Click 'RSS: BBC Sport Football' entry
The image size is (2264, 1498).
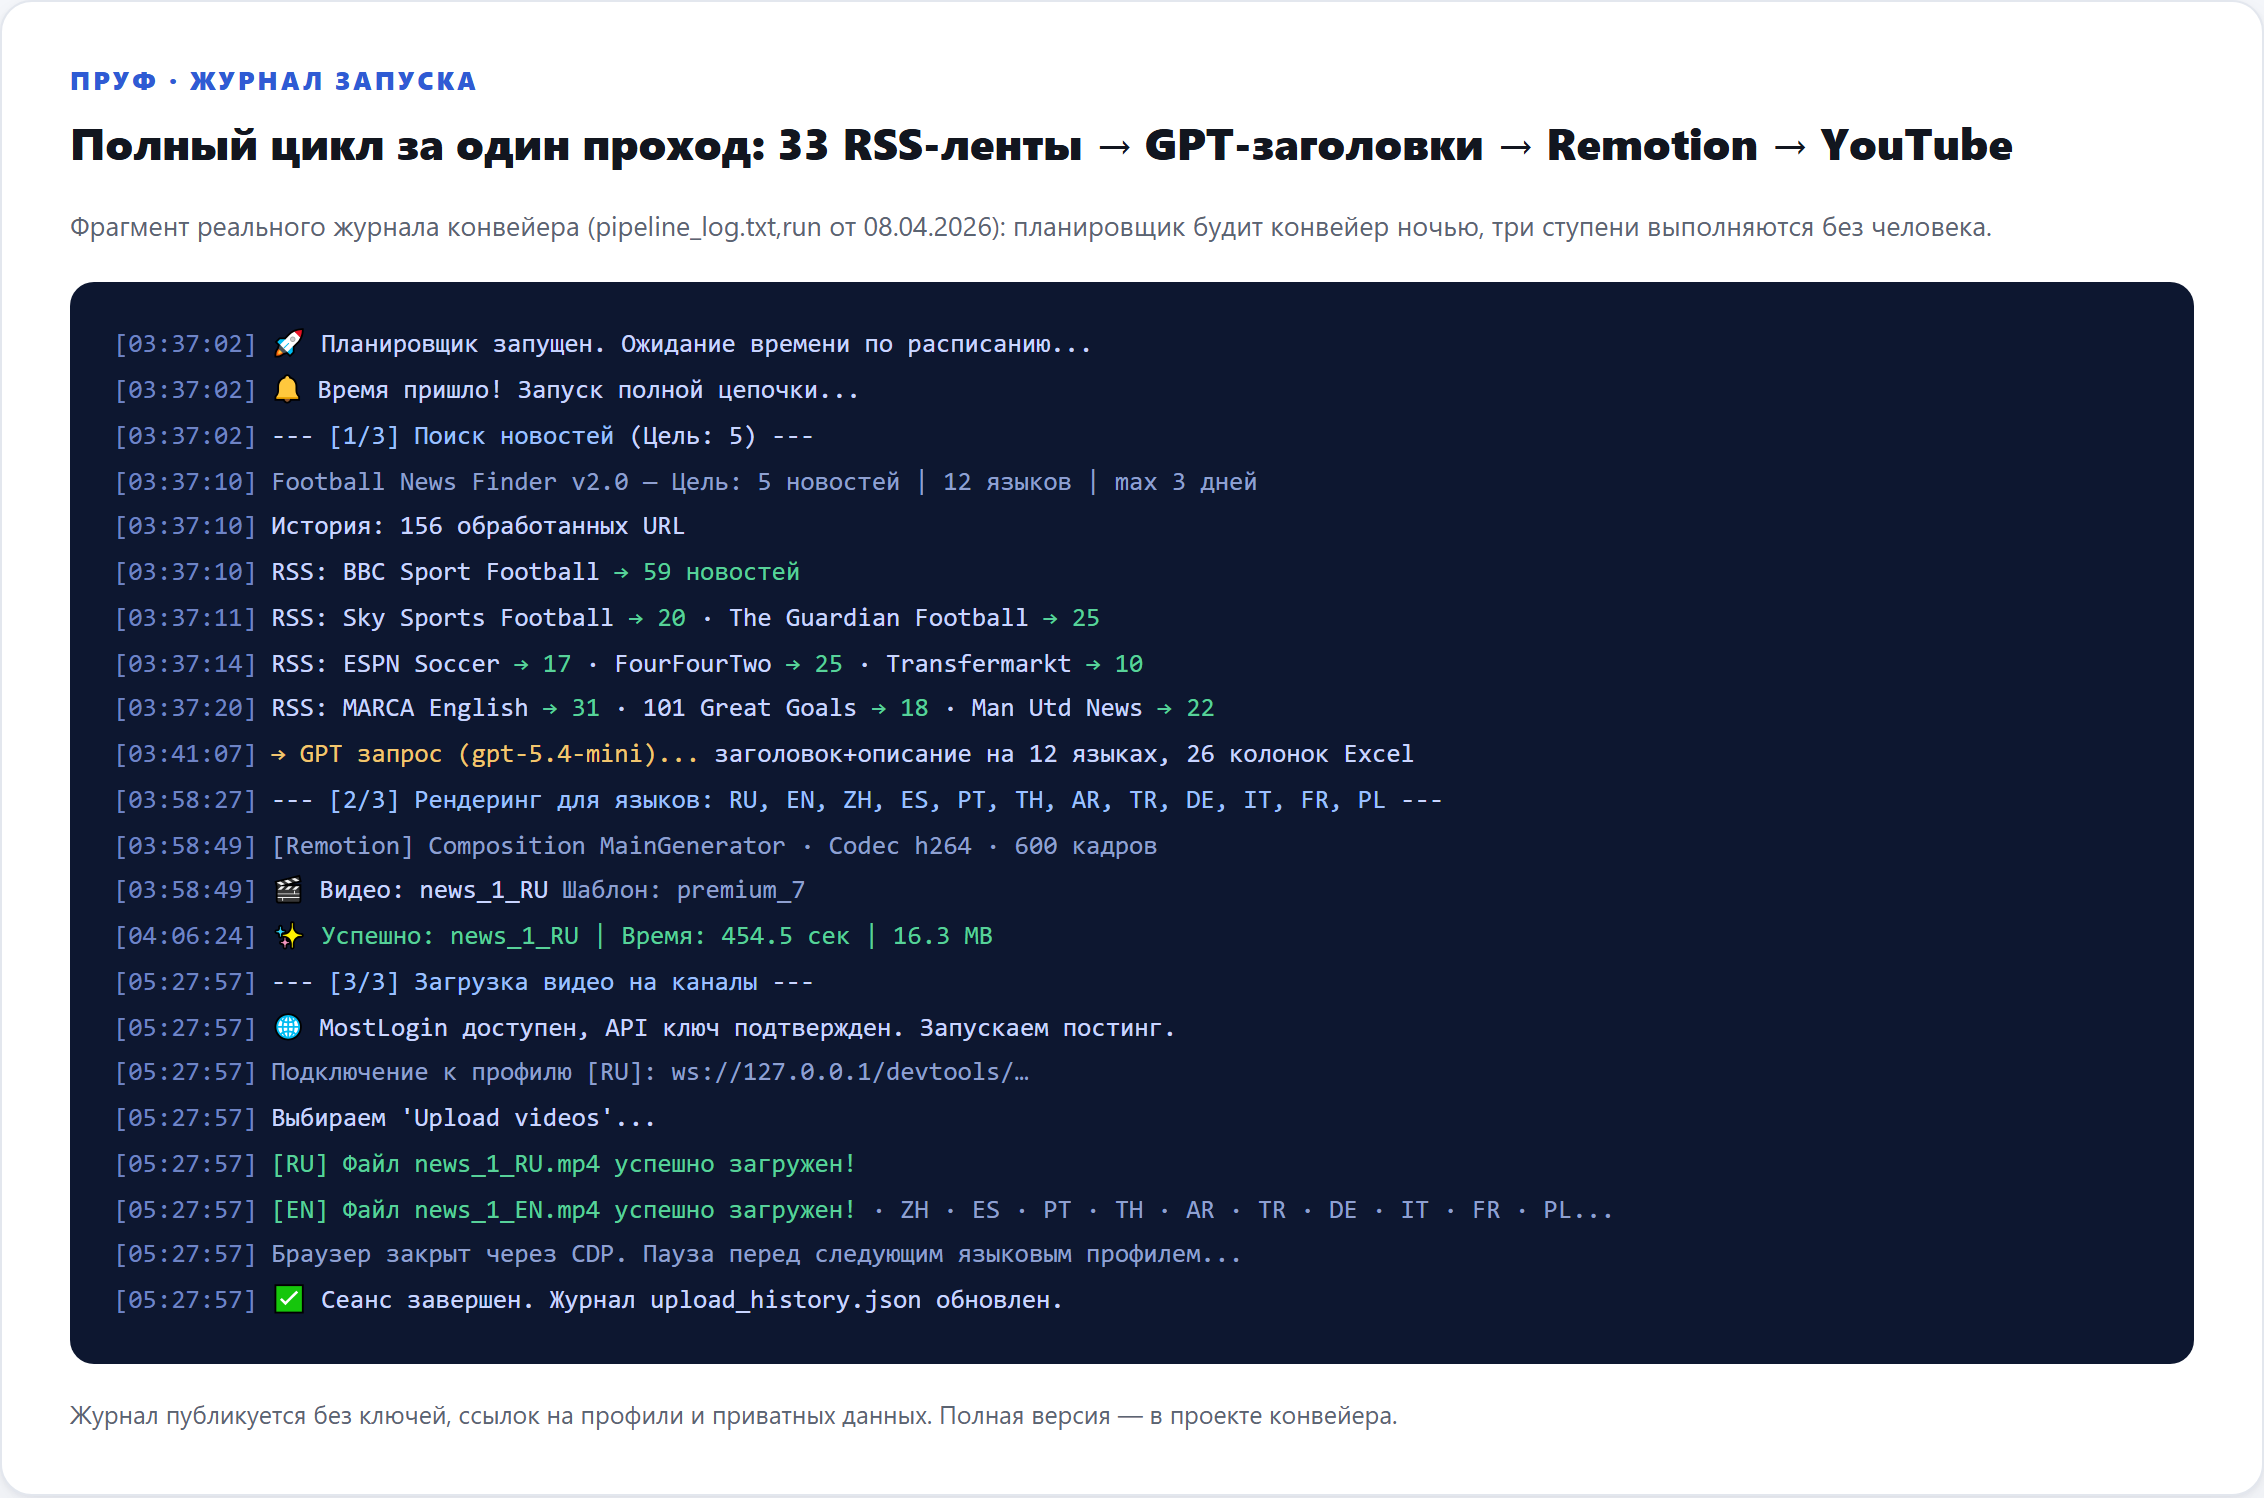pos(435,572)
